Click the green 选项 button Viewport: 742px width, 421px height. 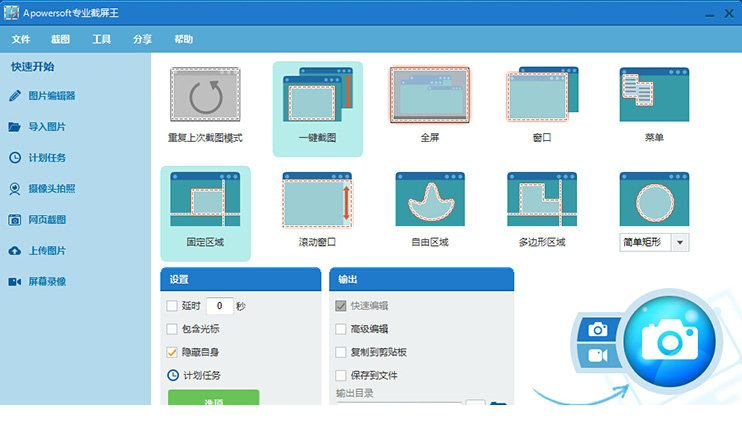point(213,397)
